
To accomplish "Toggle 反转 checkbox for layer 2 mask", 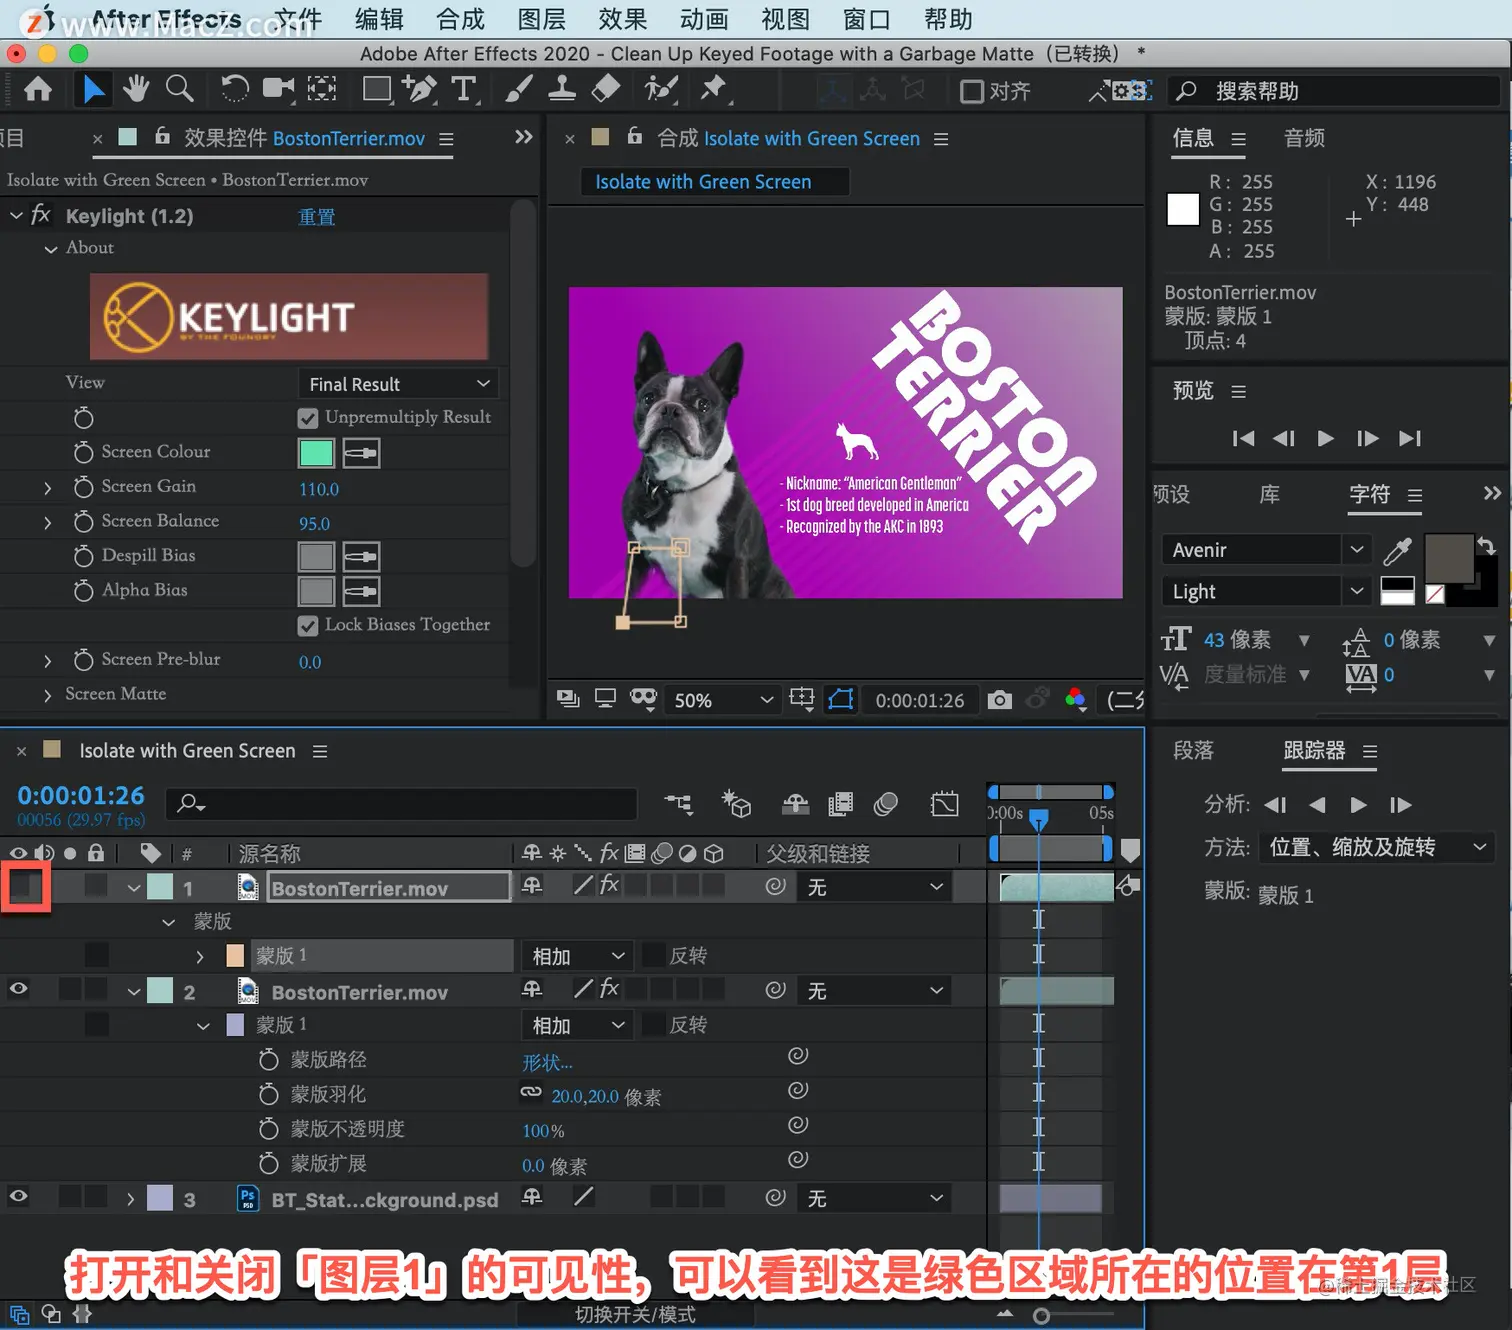I will click(x=653, y=1024).
